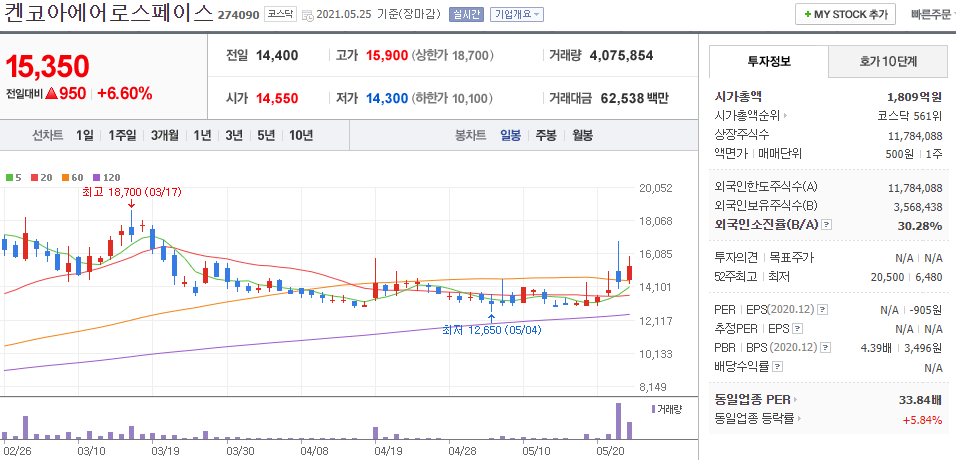Click same-industry change +5.84%

tap(924, 419)
